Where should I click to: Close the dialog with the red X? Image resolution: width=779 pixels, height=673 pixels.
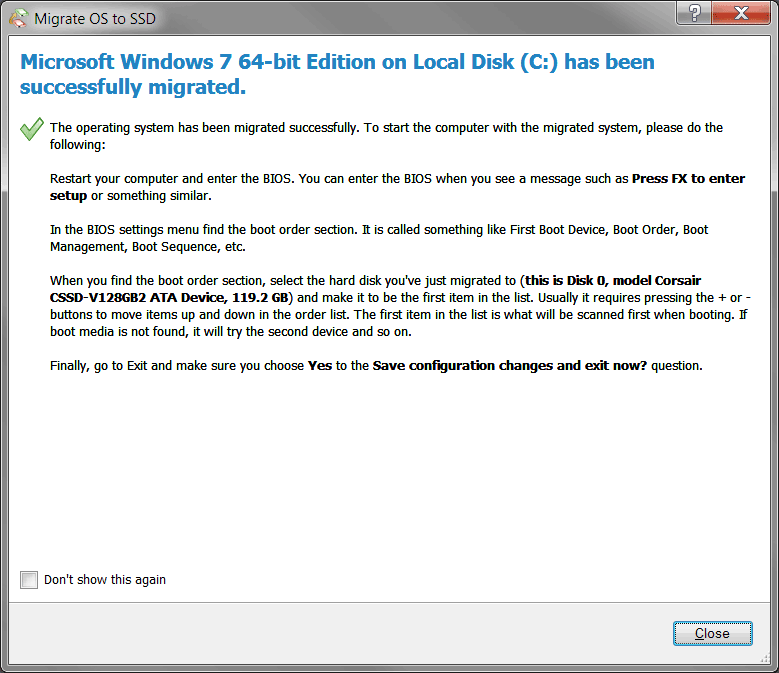(741, 13)
